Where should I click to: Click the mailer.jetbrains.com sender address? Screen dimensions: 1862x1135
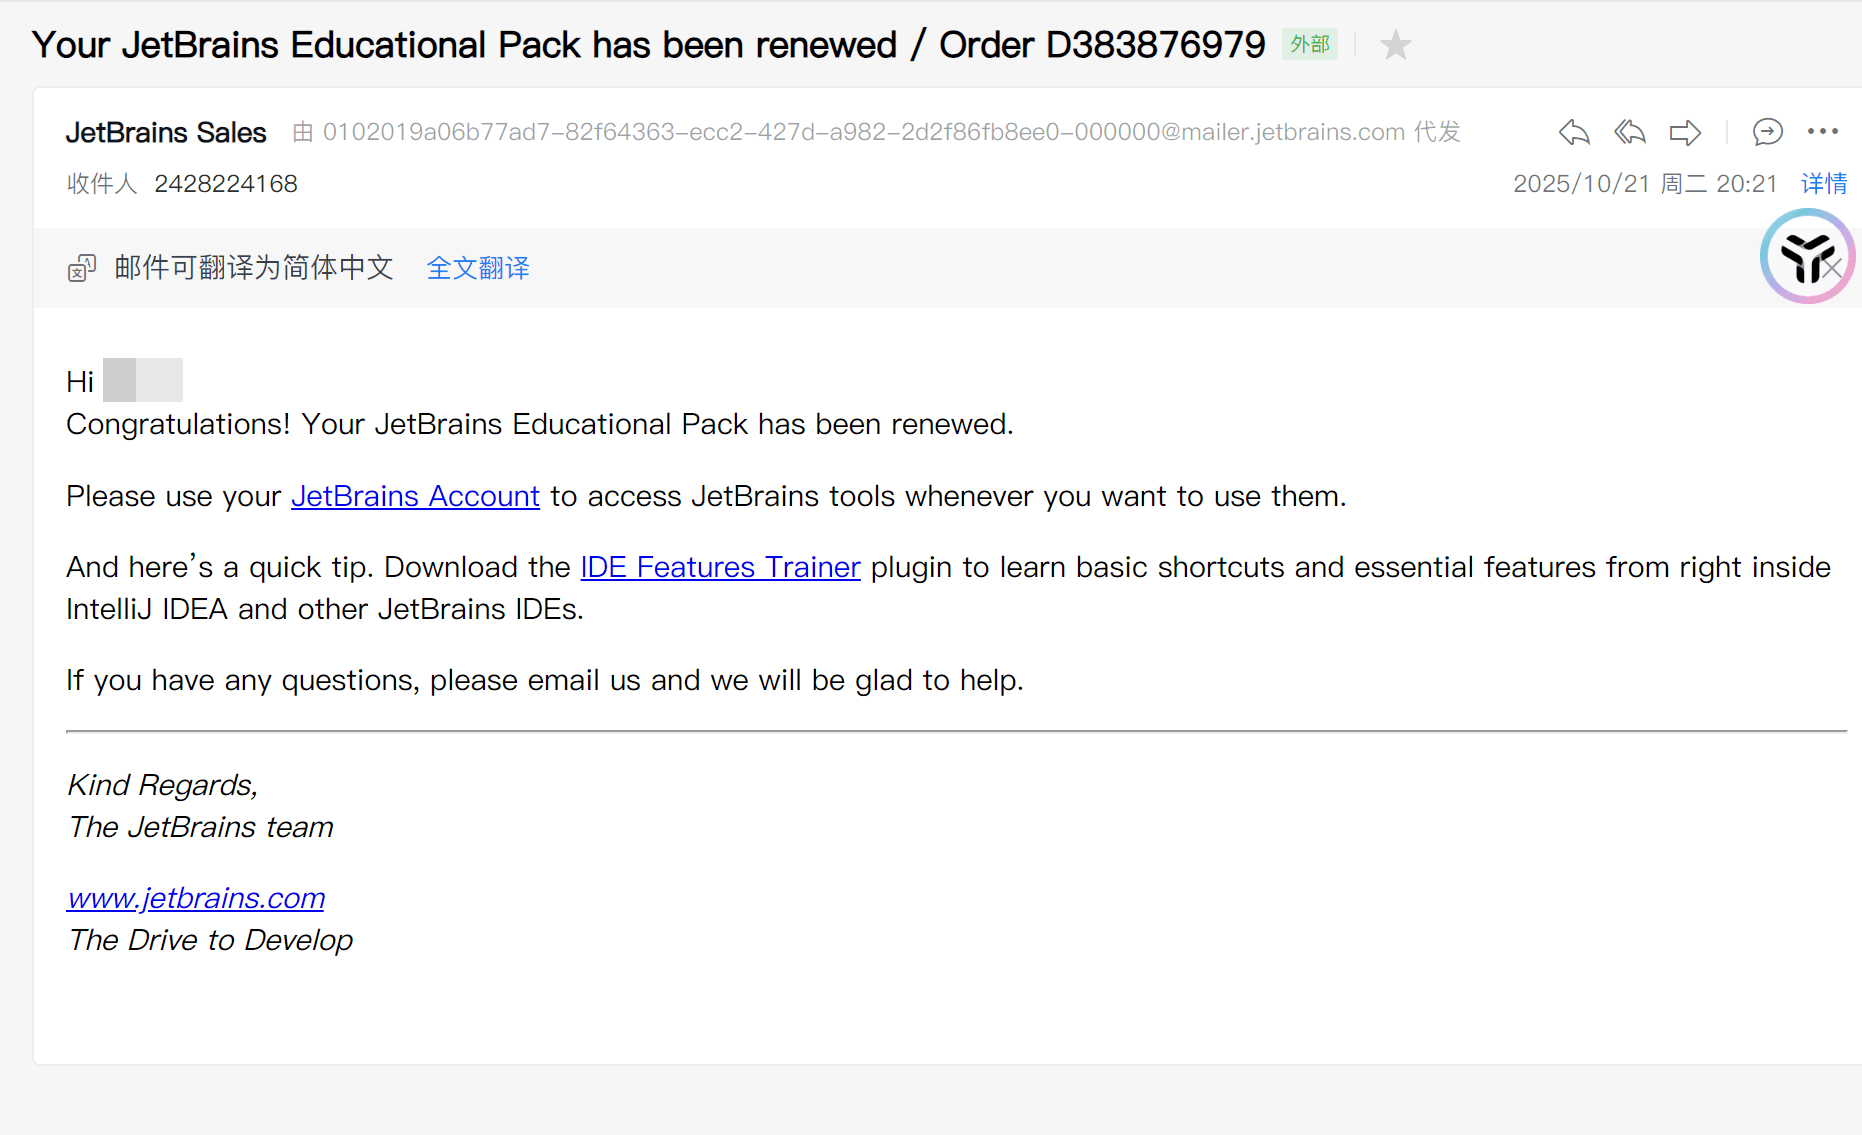[x=863, y=132]
